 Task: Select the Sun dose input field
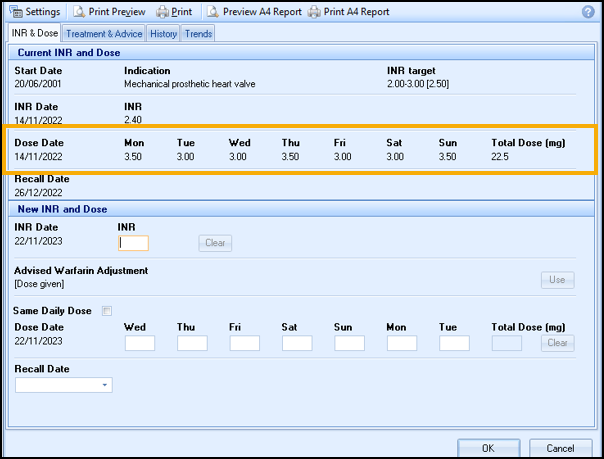pos(350,343)
